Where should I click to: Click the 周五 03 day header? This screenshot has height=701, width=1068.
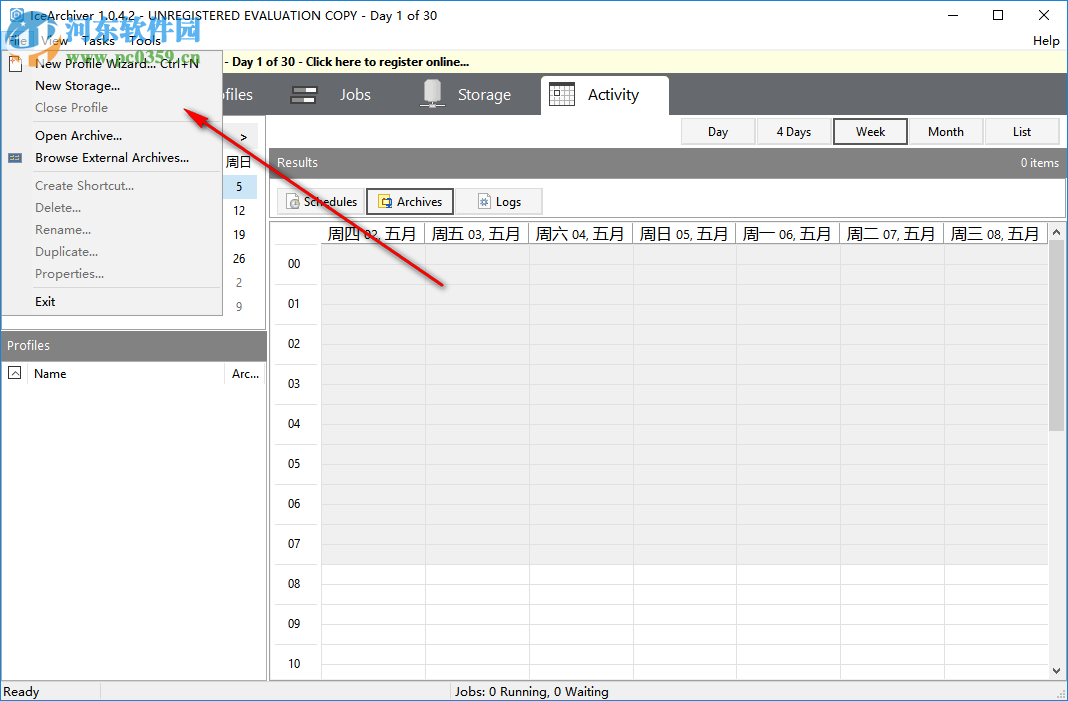pyautogui.click(x=477, y=234)
